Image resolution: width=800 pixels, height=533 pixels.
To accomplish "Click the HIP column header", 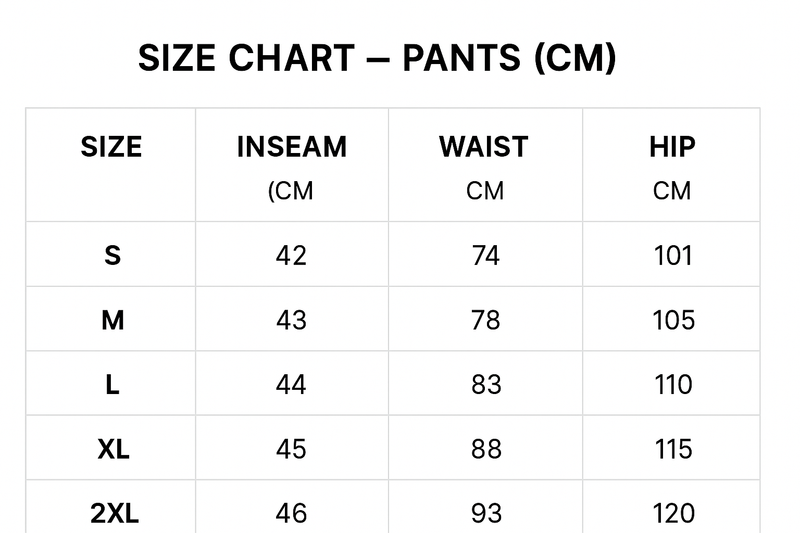I will tap(672, 147).
